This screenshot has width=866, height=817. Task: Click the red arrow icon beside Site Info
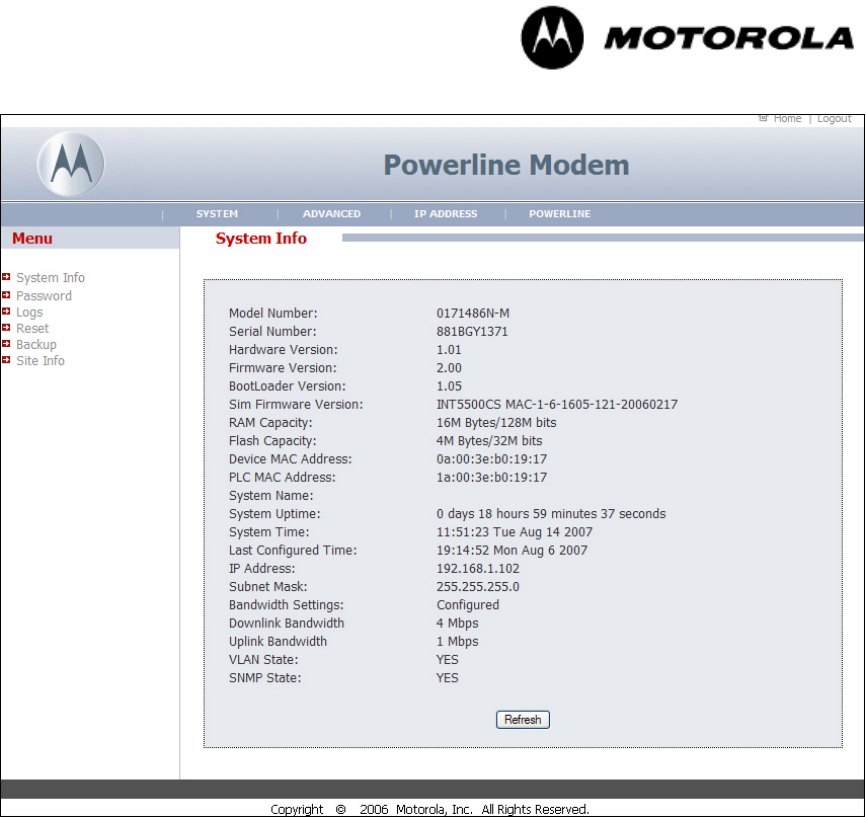point(6,360)
